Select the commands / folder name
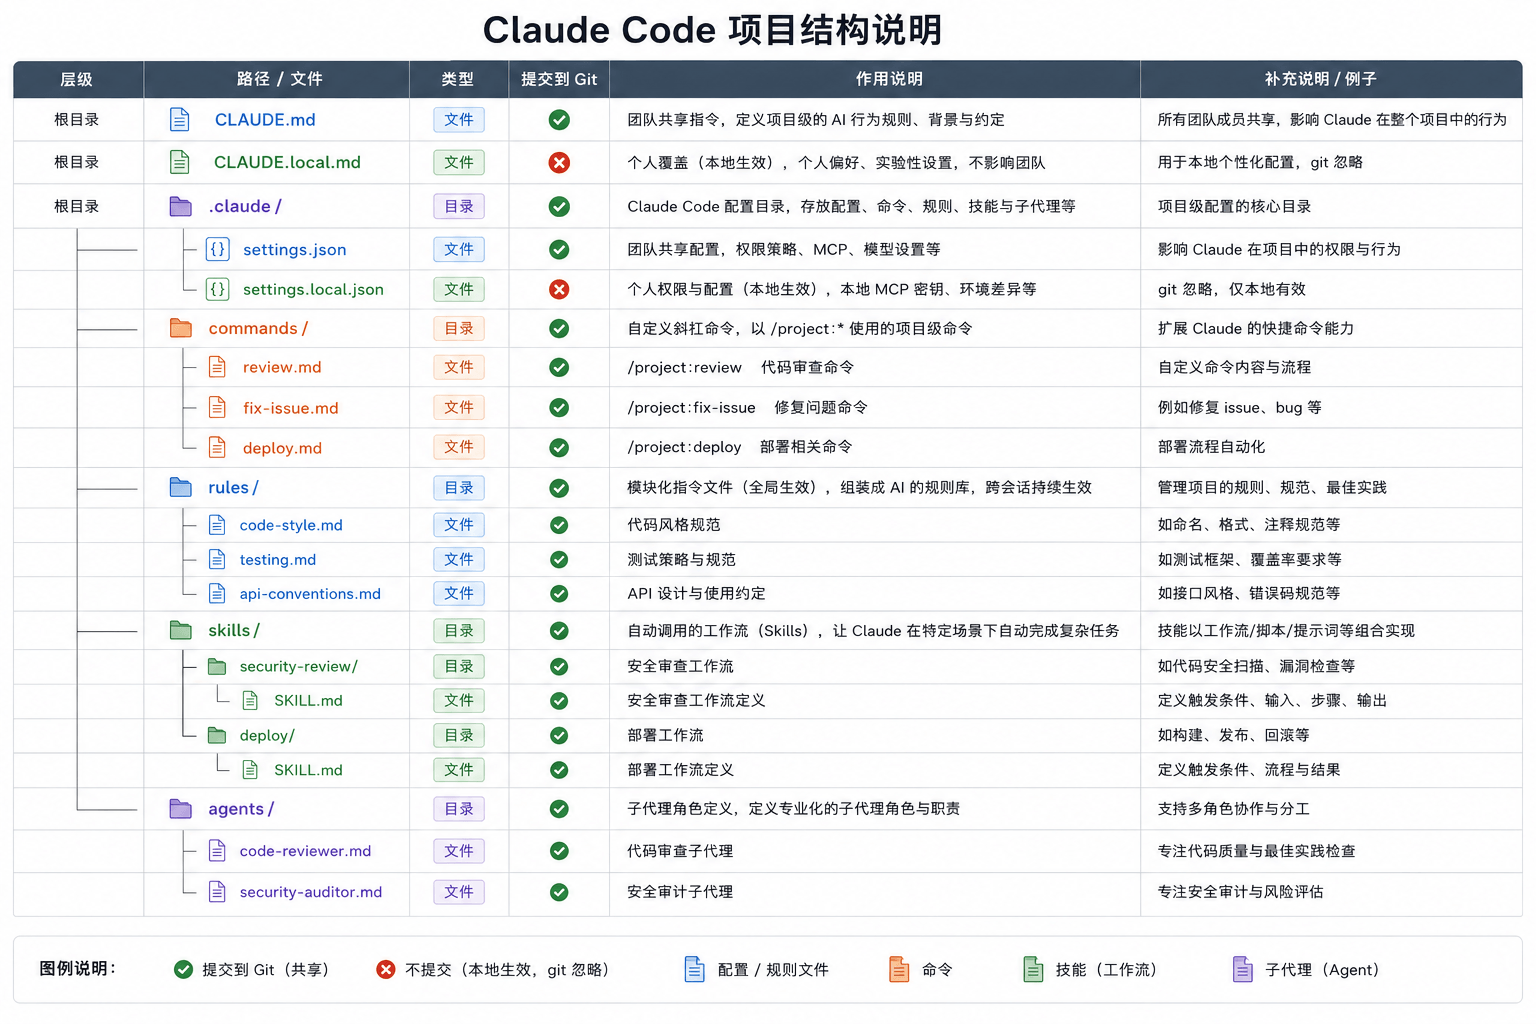 tap(258, 328)
